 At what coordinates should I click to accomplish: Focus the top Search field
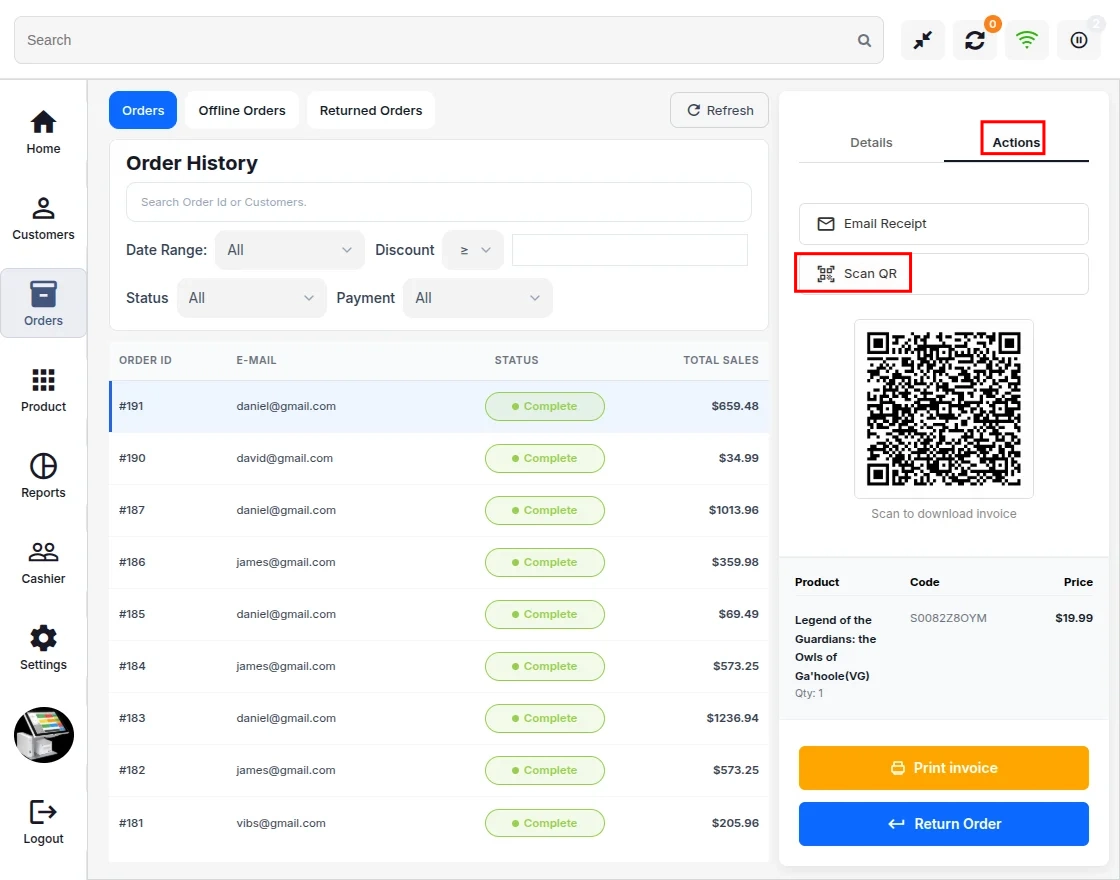449,40
